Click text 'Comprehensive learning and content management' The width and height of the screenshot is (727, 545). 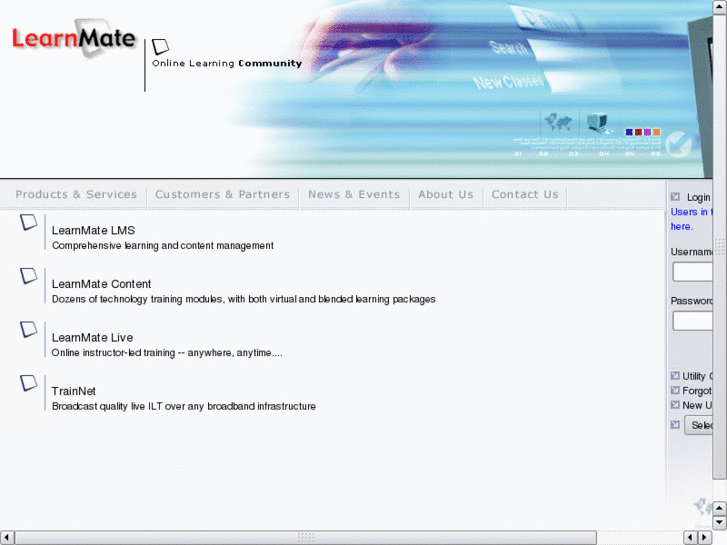[163, 245]
